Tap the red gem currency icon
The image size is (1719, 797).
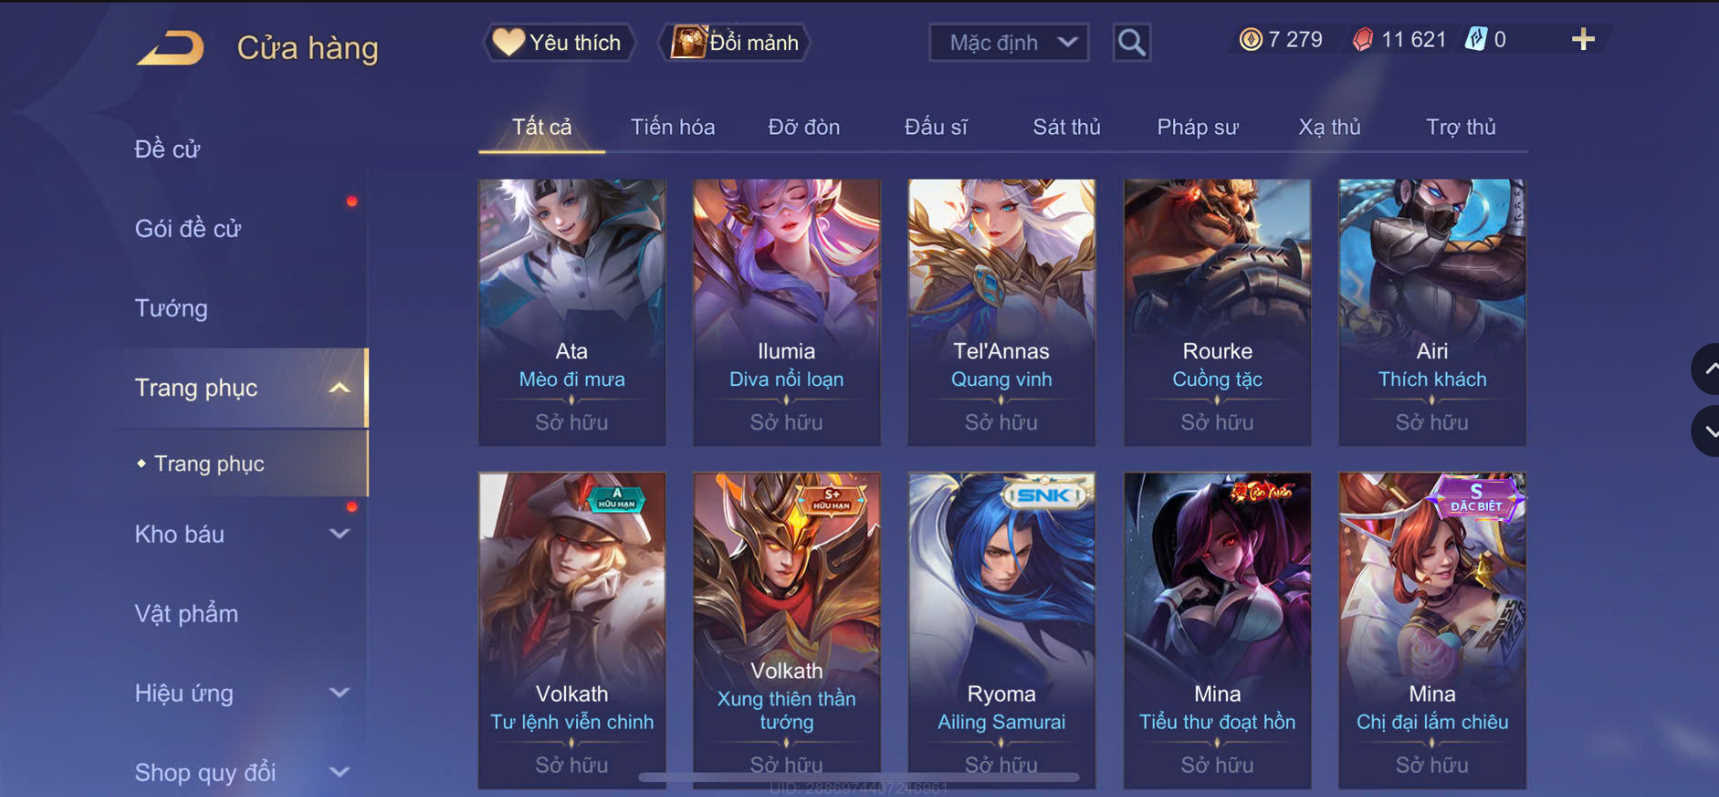click(x=1362, y=40)
